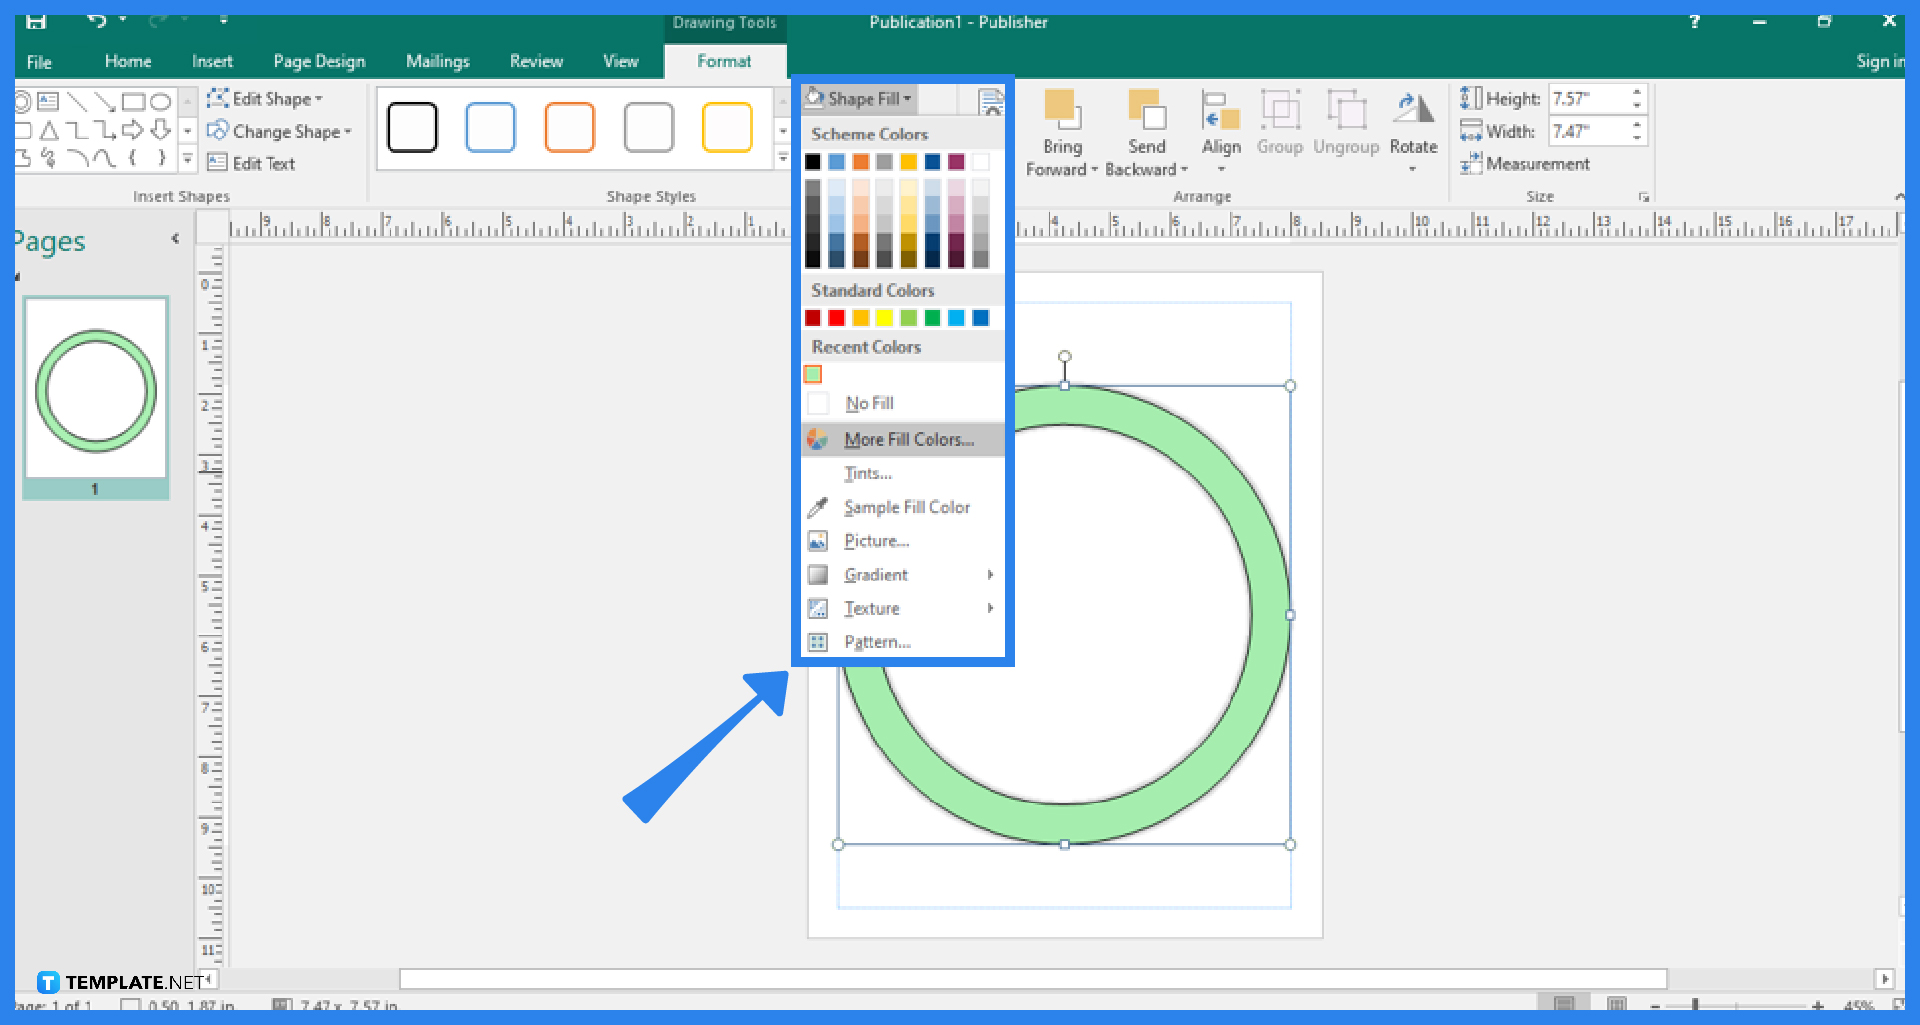Click More Fill Colors
Image resolution: width=1920 pixels, height=1025 pixels.
click(908, 439)
